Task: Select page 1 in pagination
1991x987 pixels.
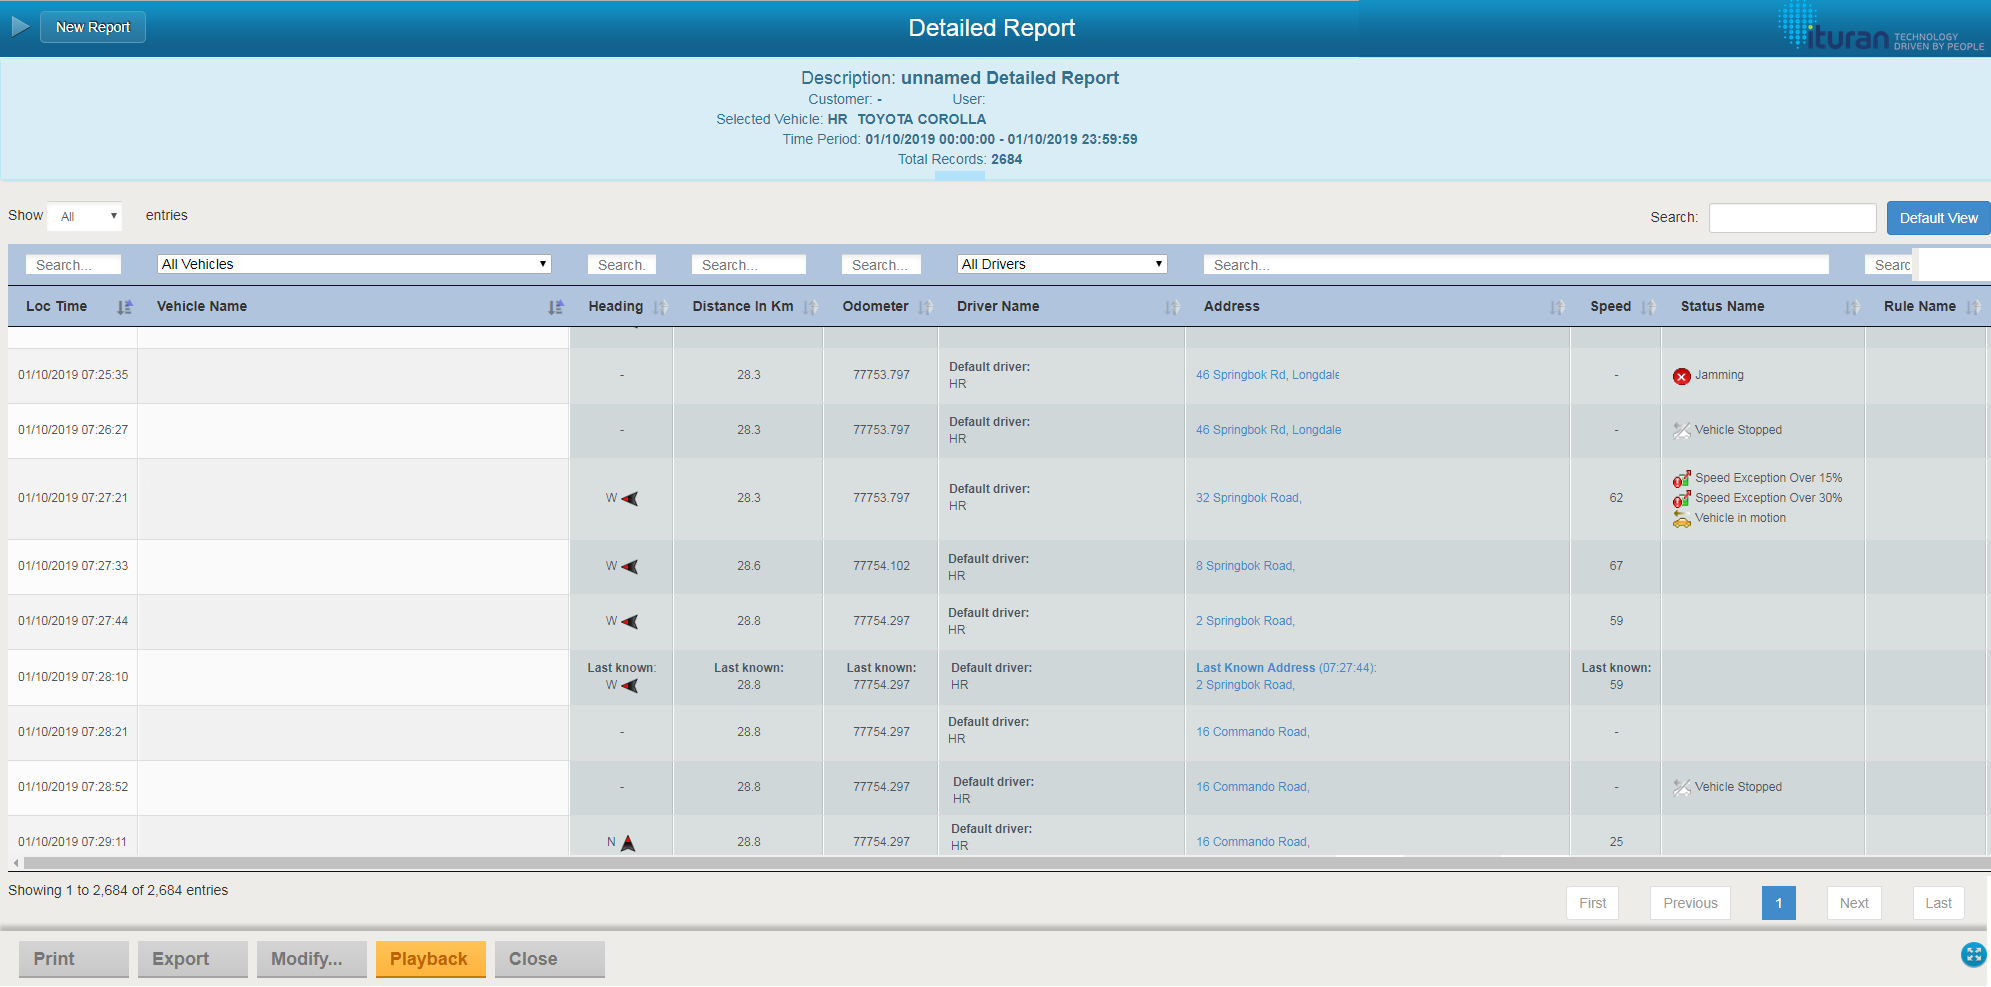Action: tap(1778, 903)
